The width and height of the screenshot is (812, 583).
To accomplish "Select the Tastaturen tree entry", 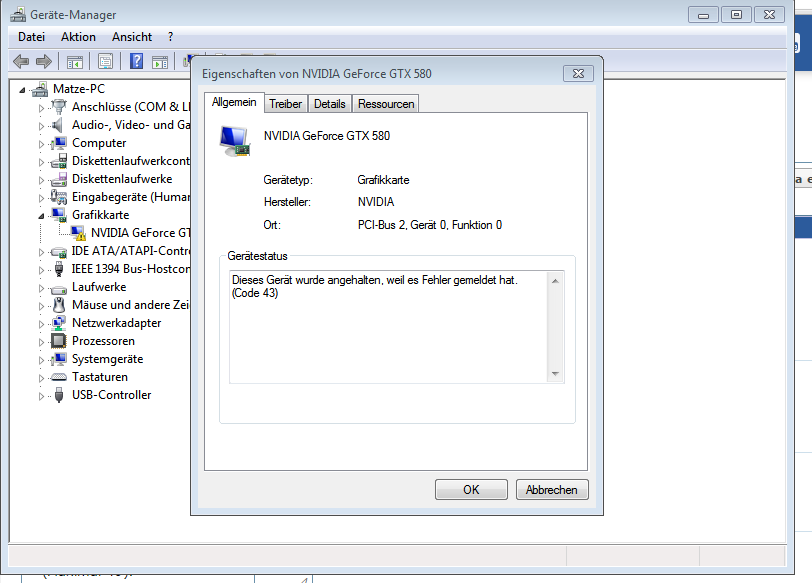I will point(99,377).
